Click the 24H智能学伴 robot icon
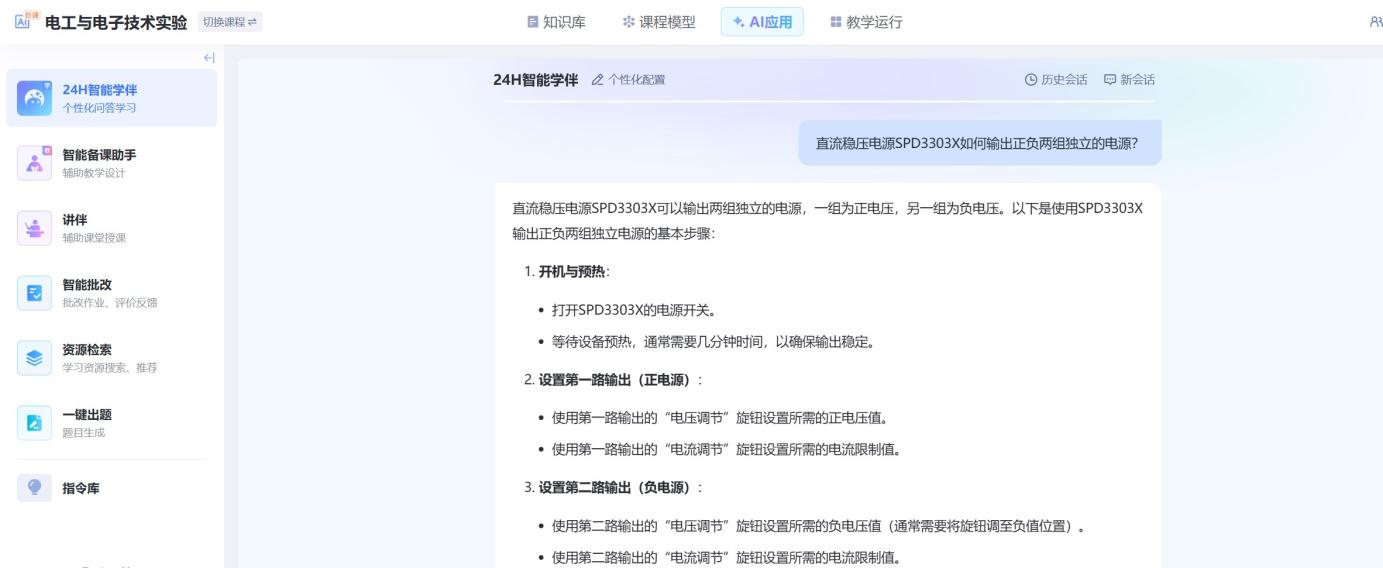Image resolution: width=1383 pixels, height=568 pixels. [35, 98]
